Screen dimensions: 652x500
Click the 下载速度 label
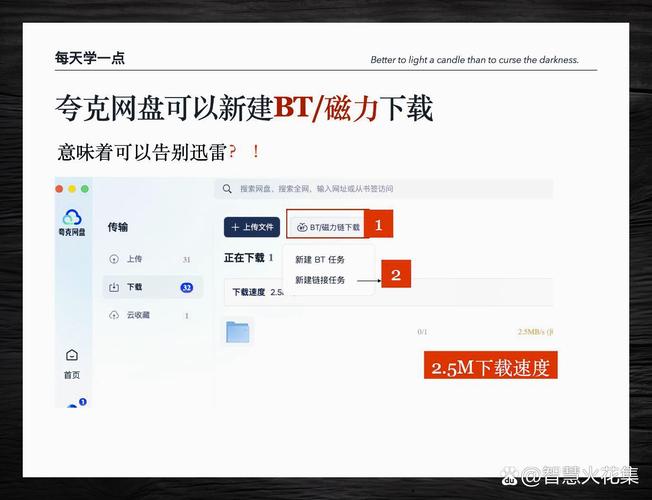coord(249,292)
